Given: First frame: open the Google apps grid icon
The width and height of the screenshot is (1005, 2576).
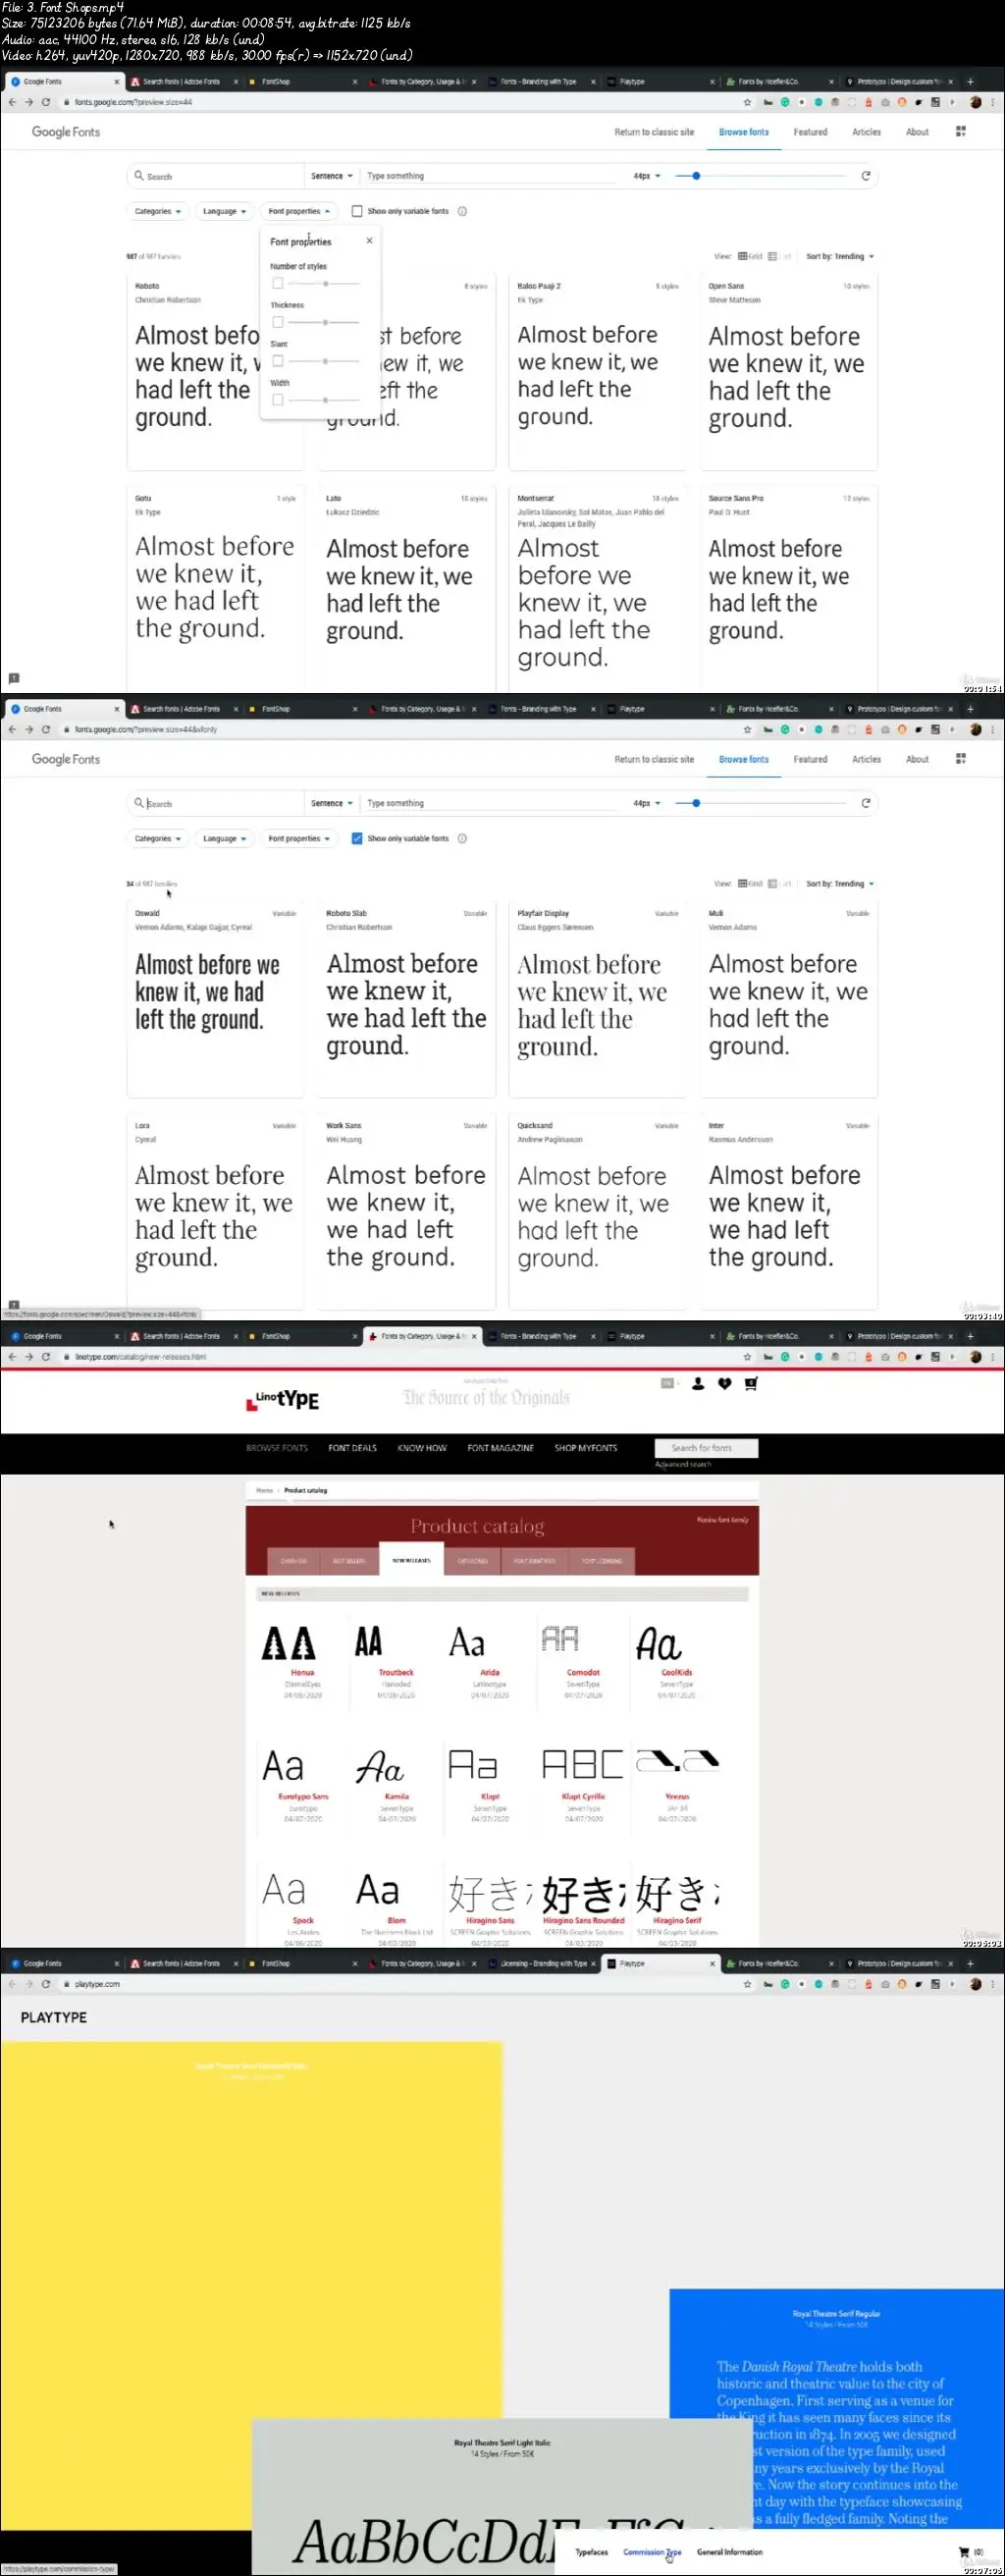Looking at the screenshot, I should pyautogui.click(x=961, y=131).
